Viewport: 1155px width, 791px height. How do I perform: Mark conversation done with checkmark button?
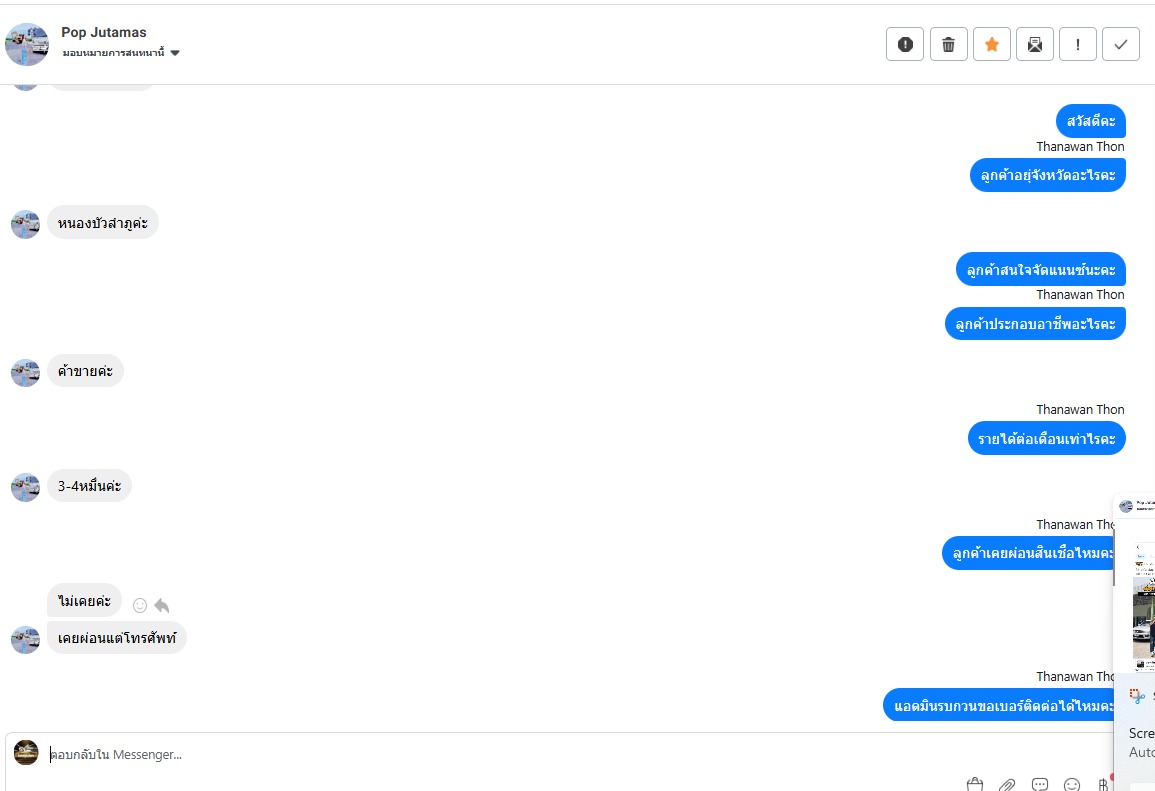pyautogui.click(x=1121, y=44)
